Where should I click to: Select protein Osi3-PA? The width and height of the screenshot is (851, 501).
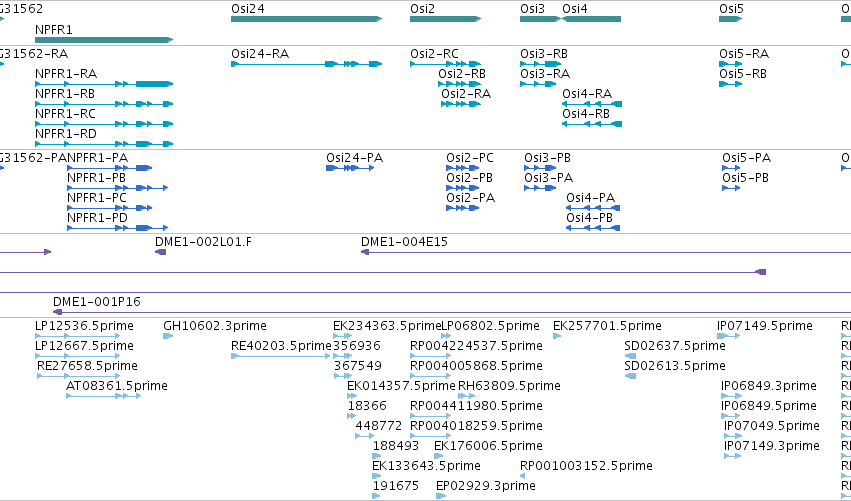pyautogui.click(x=540, y=188)
